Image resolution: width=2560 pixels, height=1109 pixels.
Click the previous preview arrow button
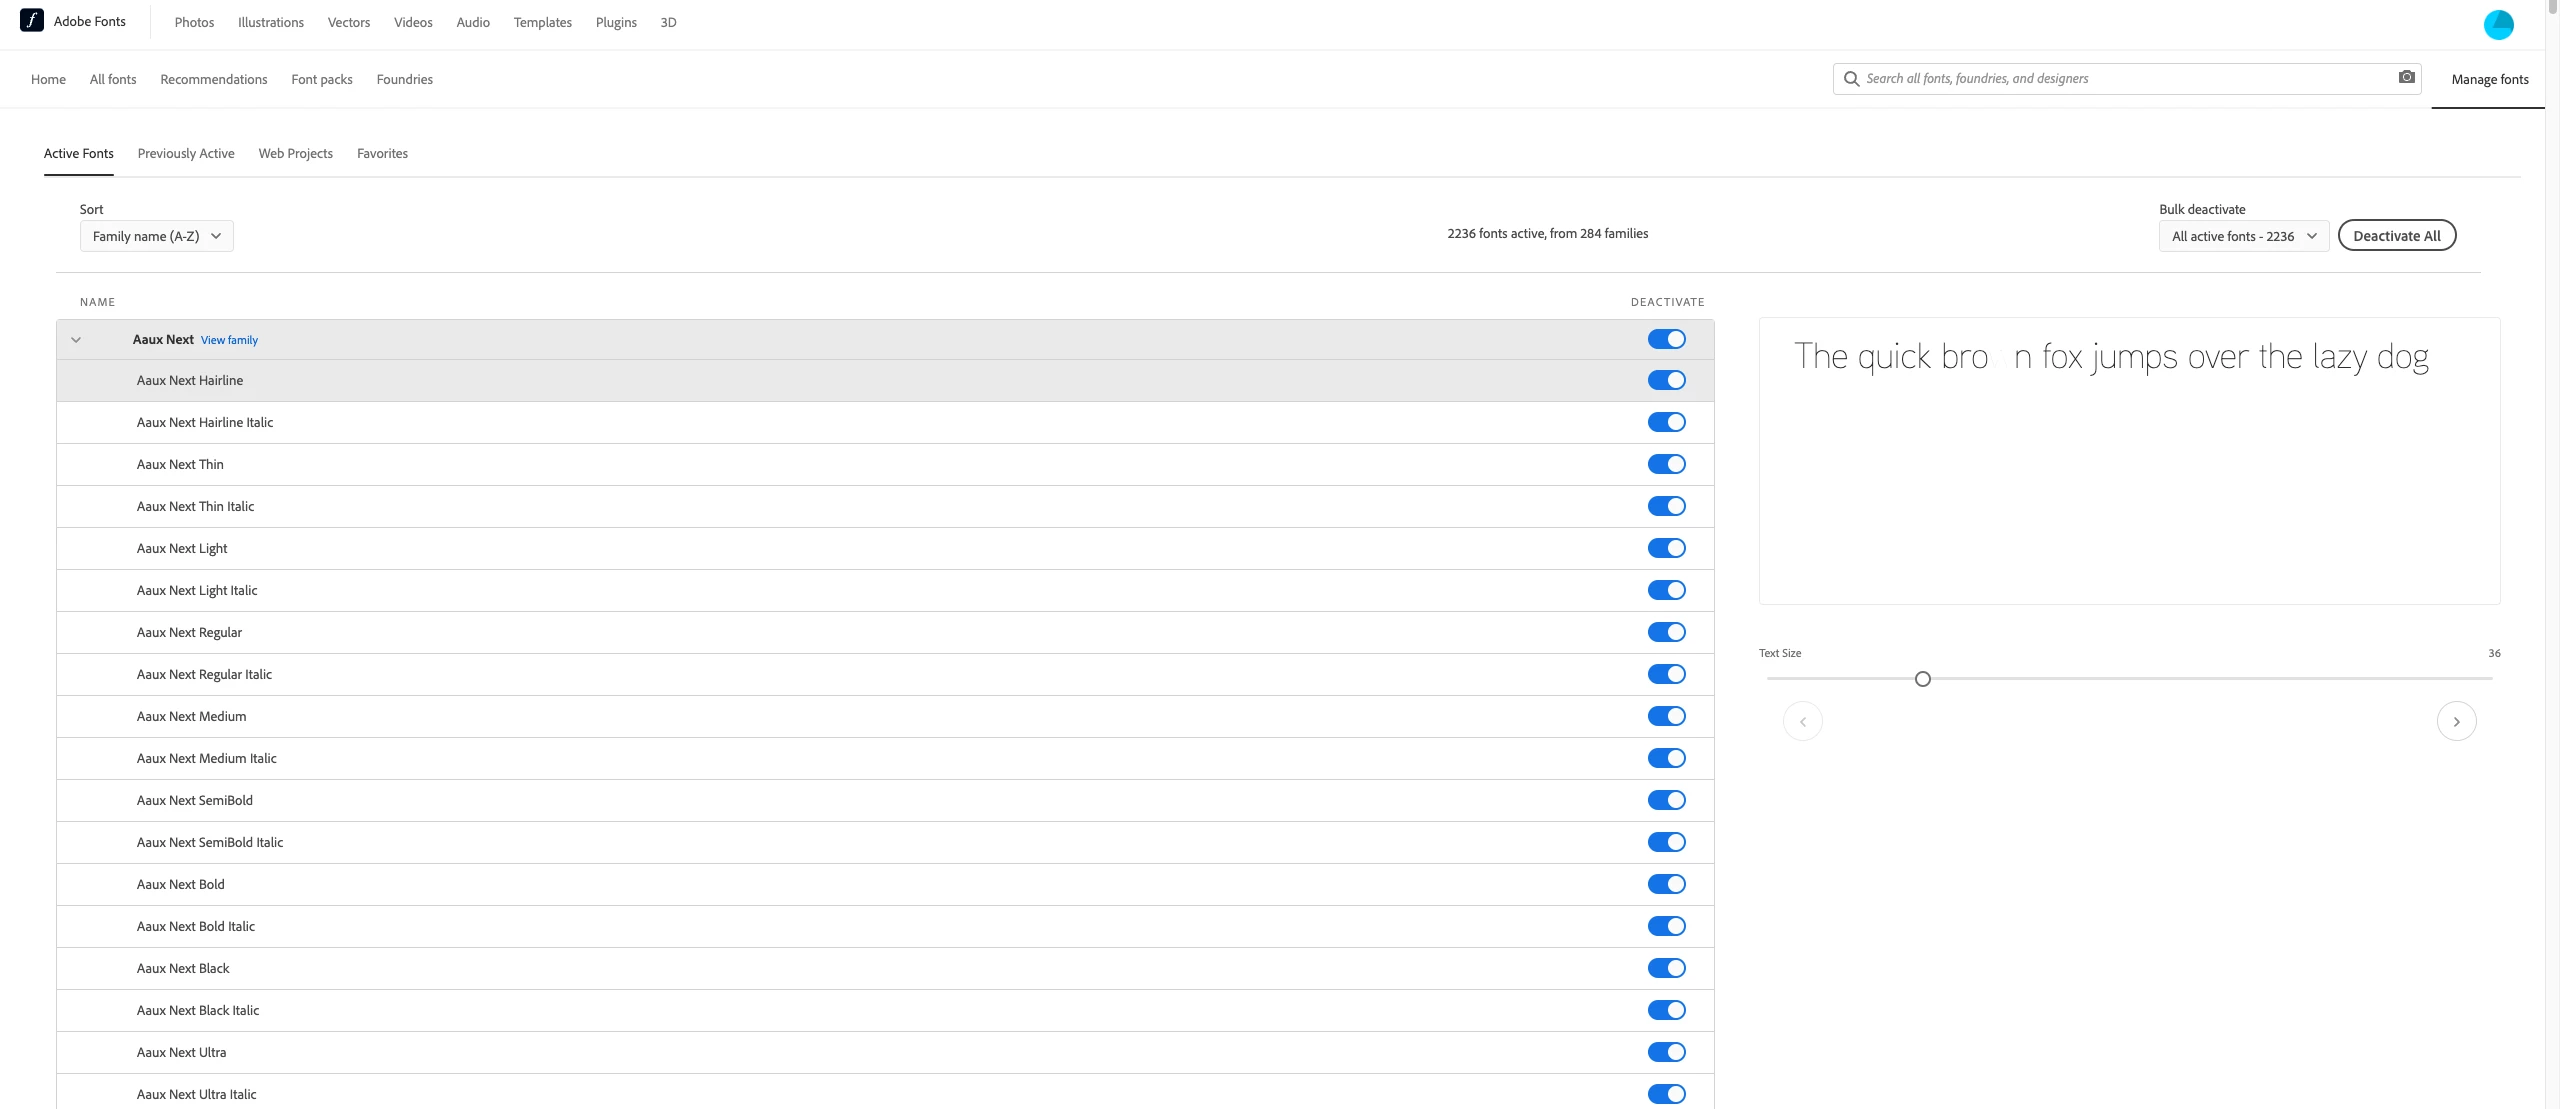(x=1802, y=721)
